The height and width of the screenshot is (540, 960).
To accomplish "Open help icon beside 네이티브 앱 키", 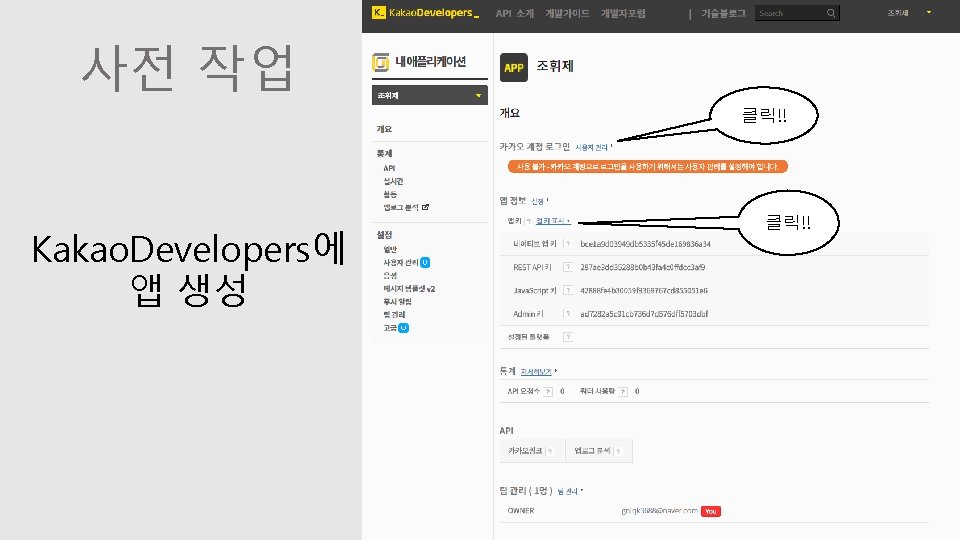I will [x=568, y=244].
